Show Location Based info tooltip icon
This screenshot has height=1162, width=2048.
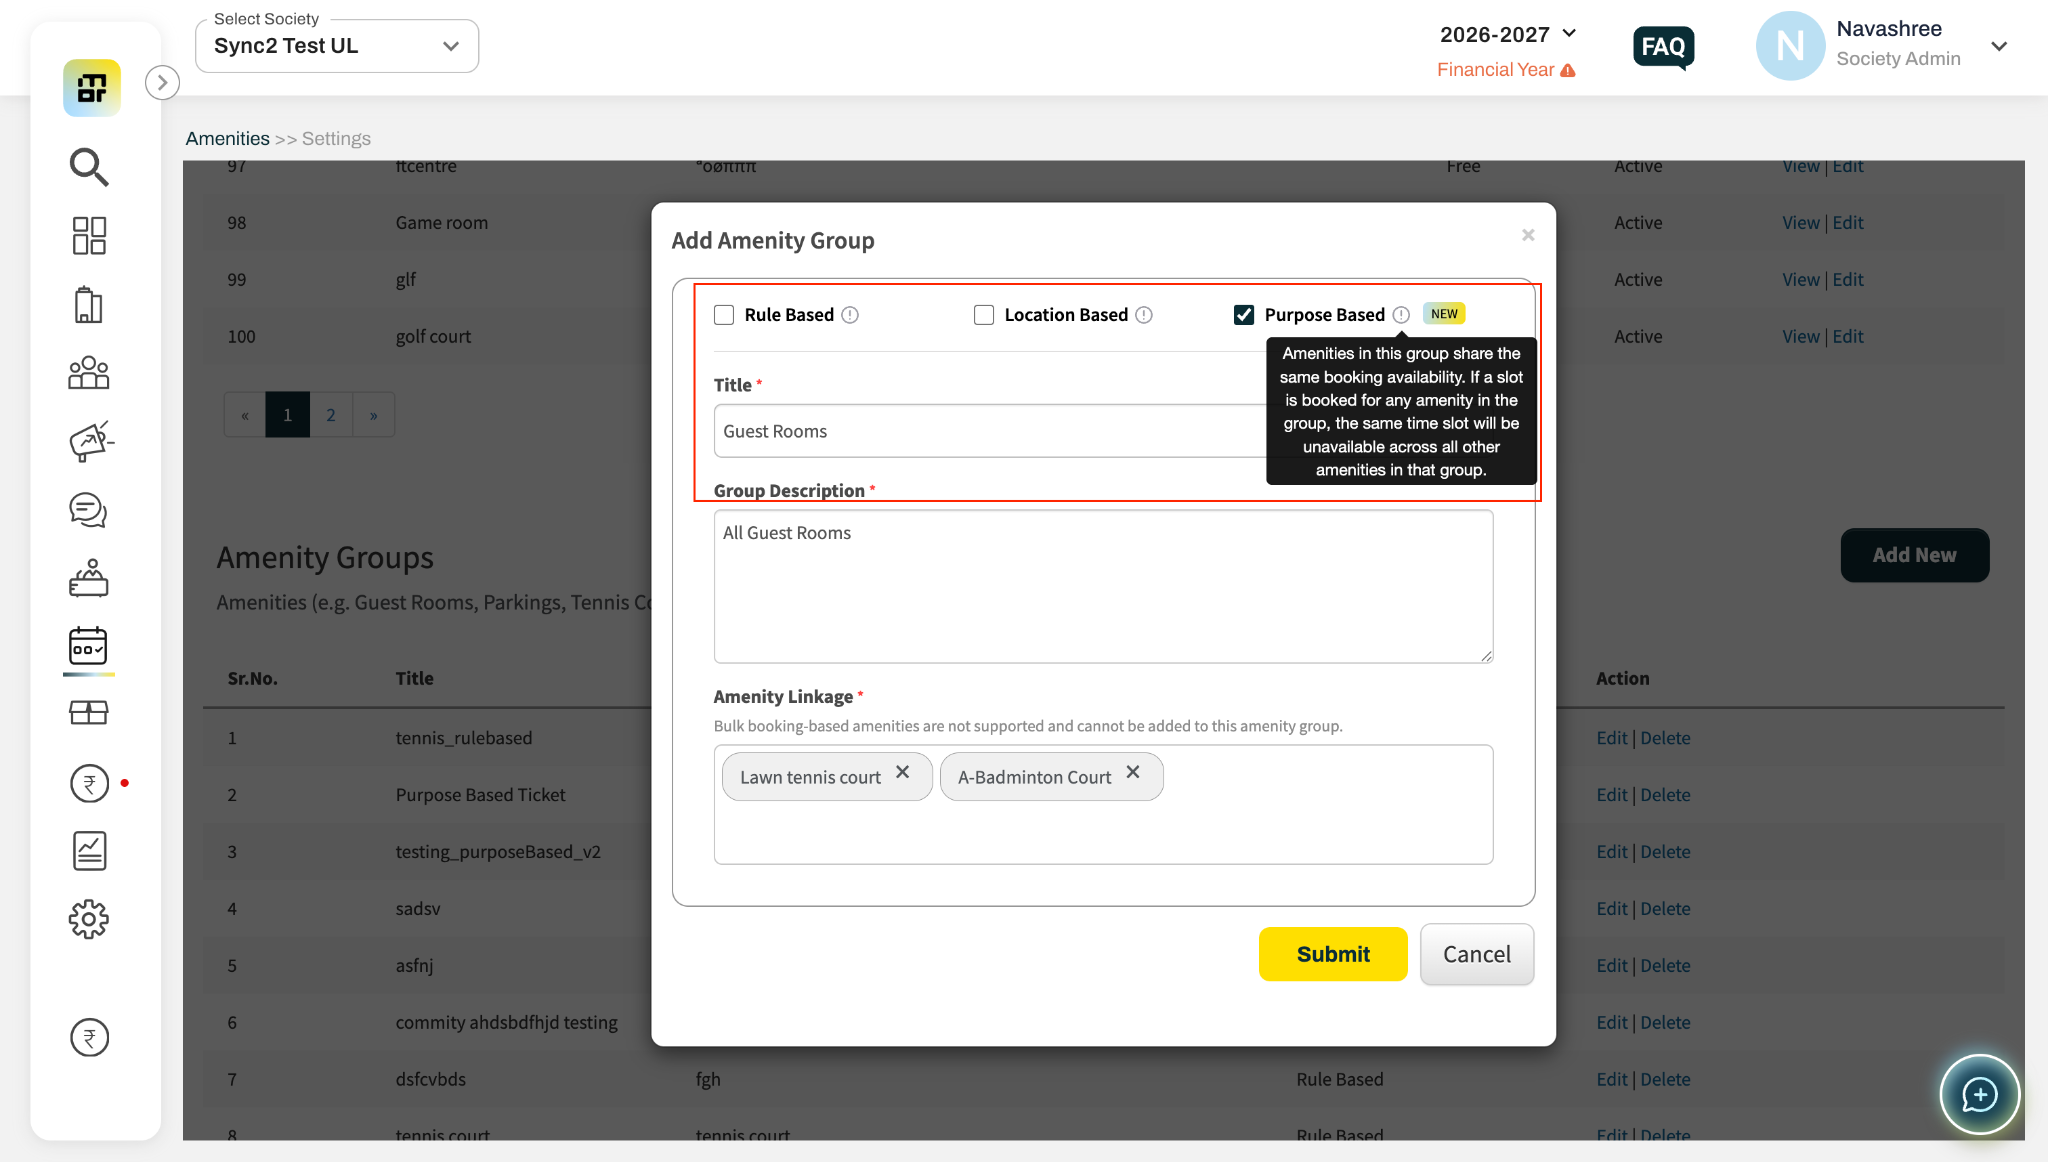1144,315
